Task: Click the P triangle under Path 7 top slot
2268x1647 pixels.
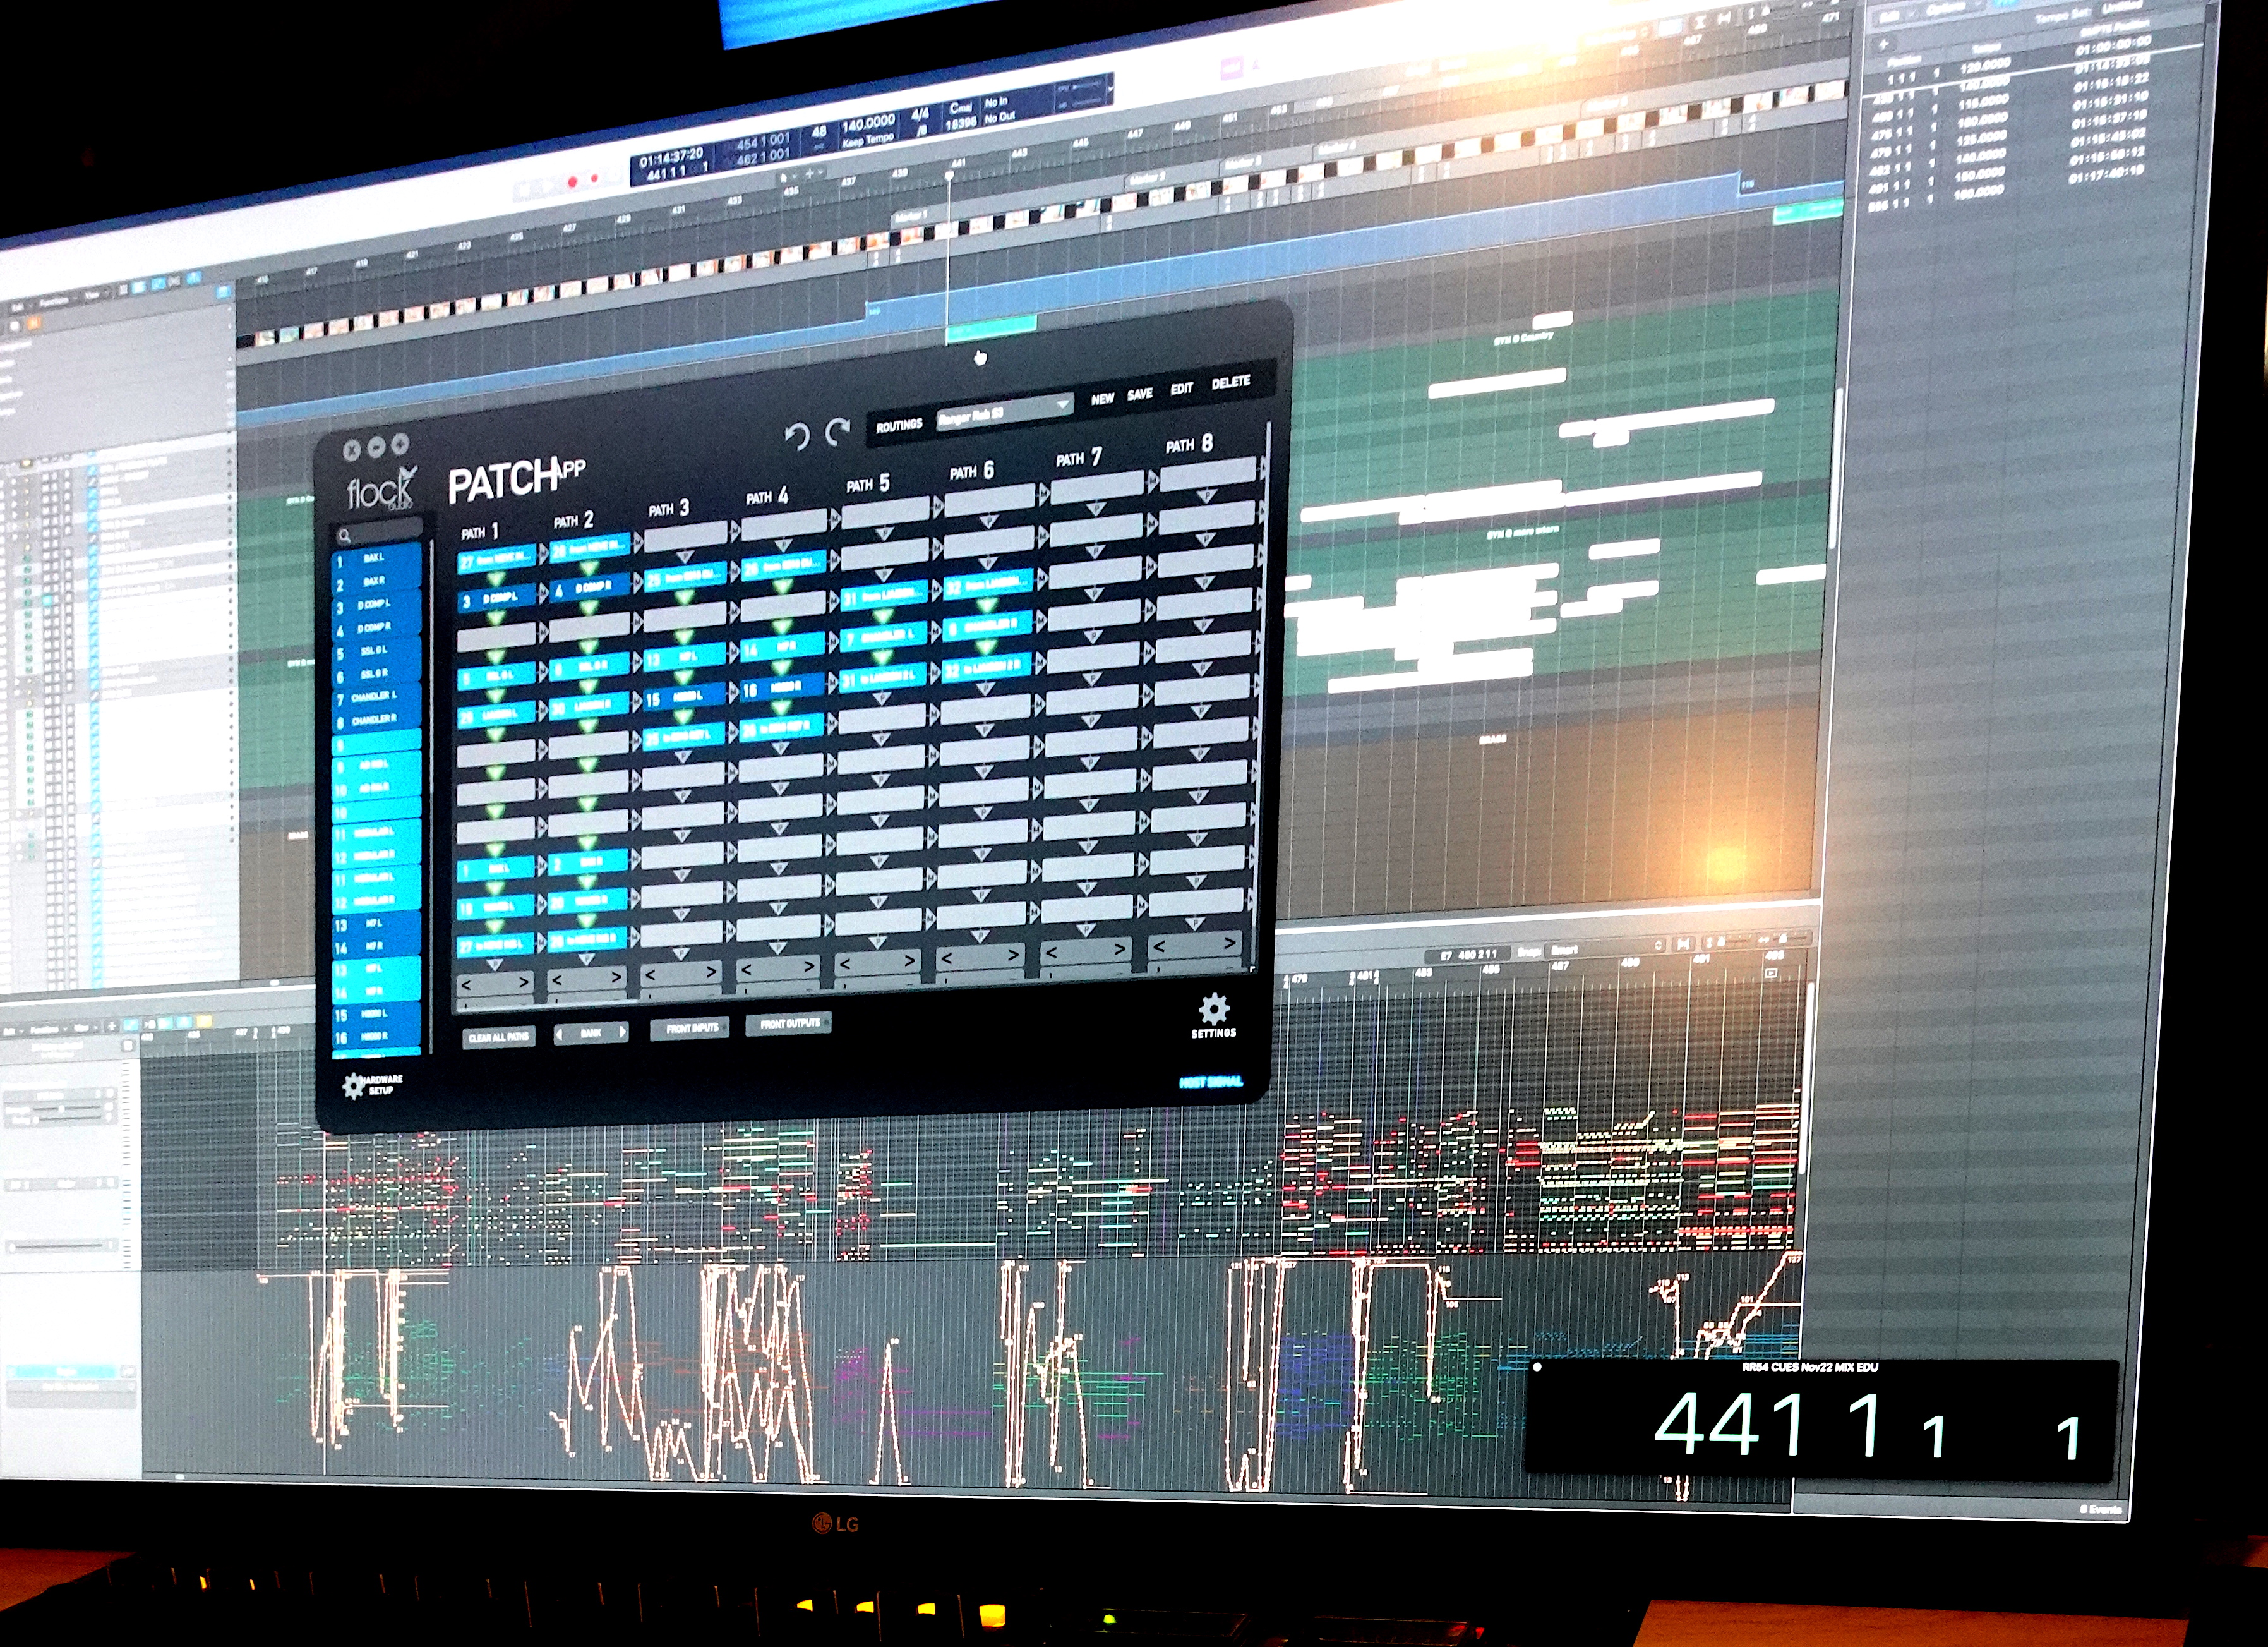Action: click(1096, 508)
